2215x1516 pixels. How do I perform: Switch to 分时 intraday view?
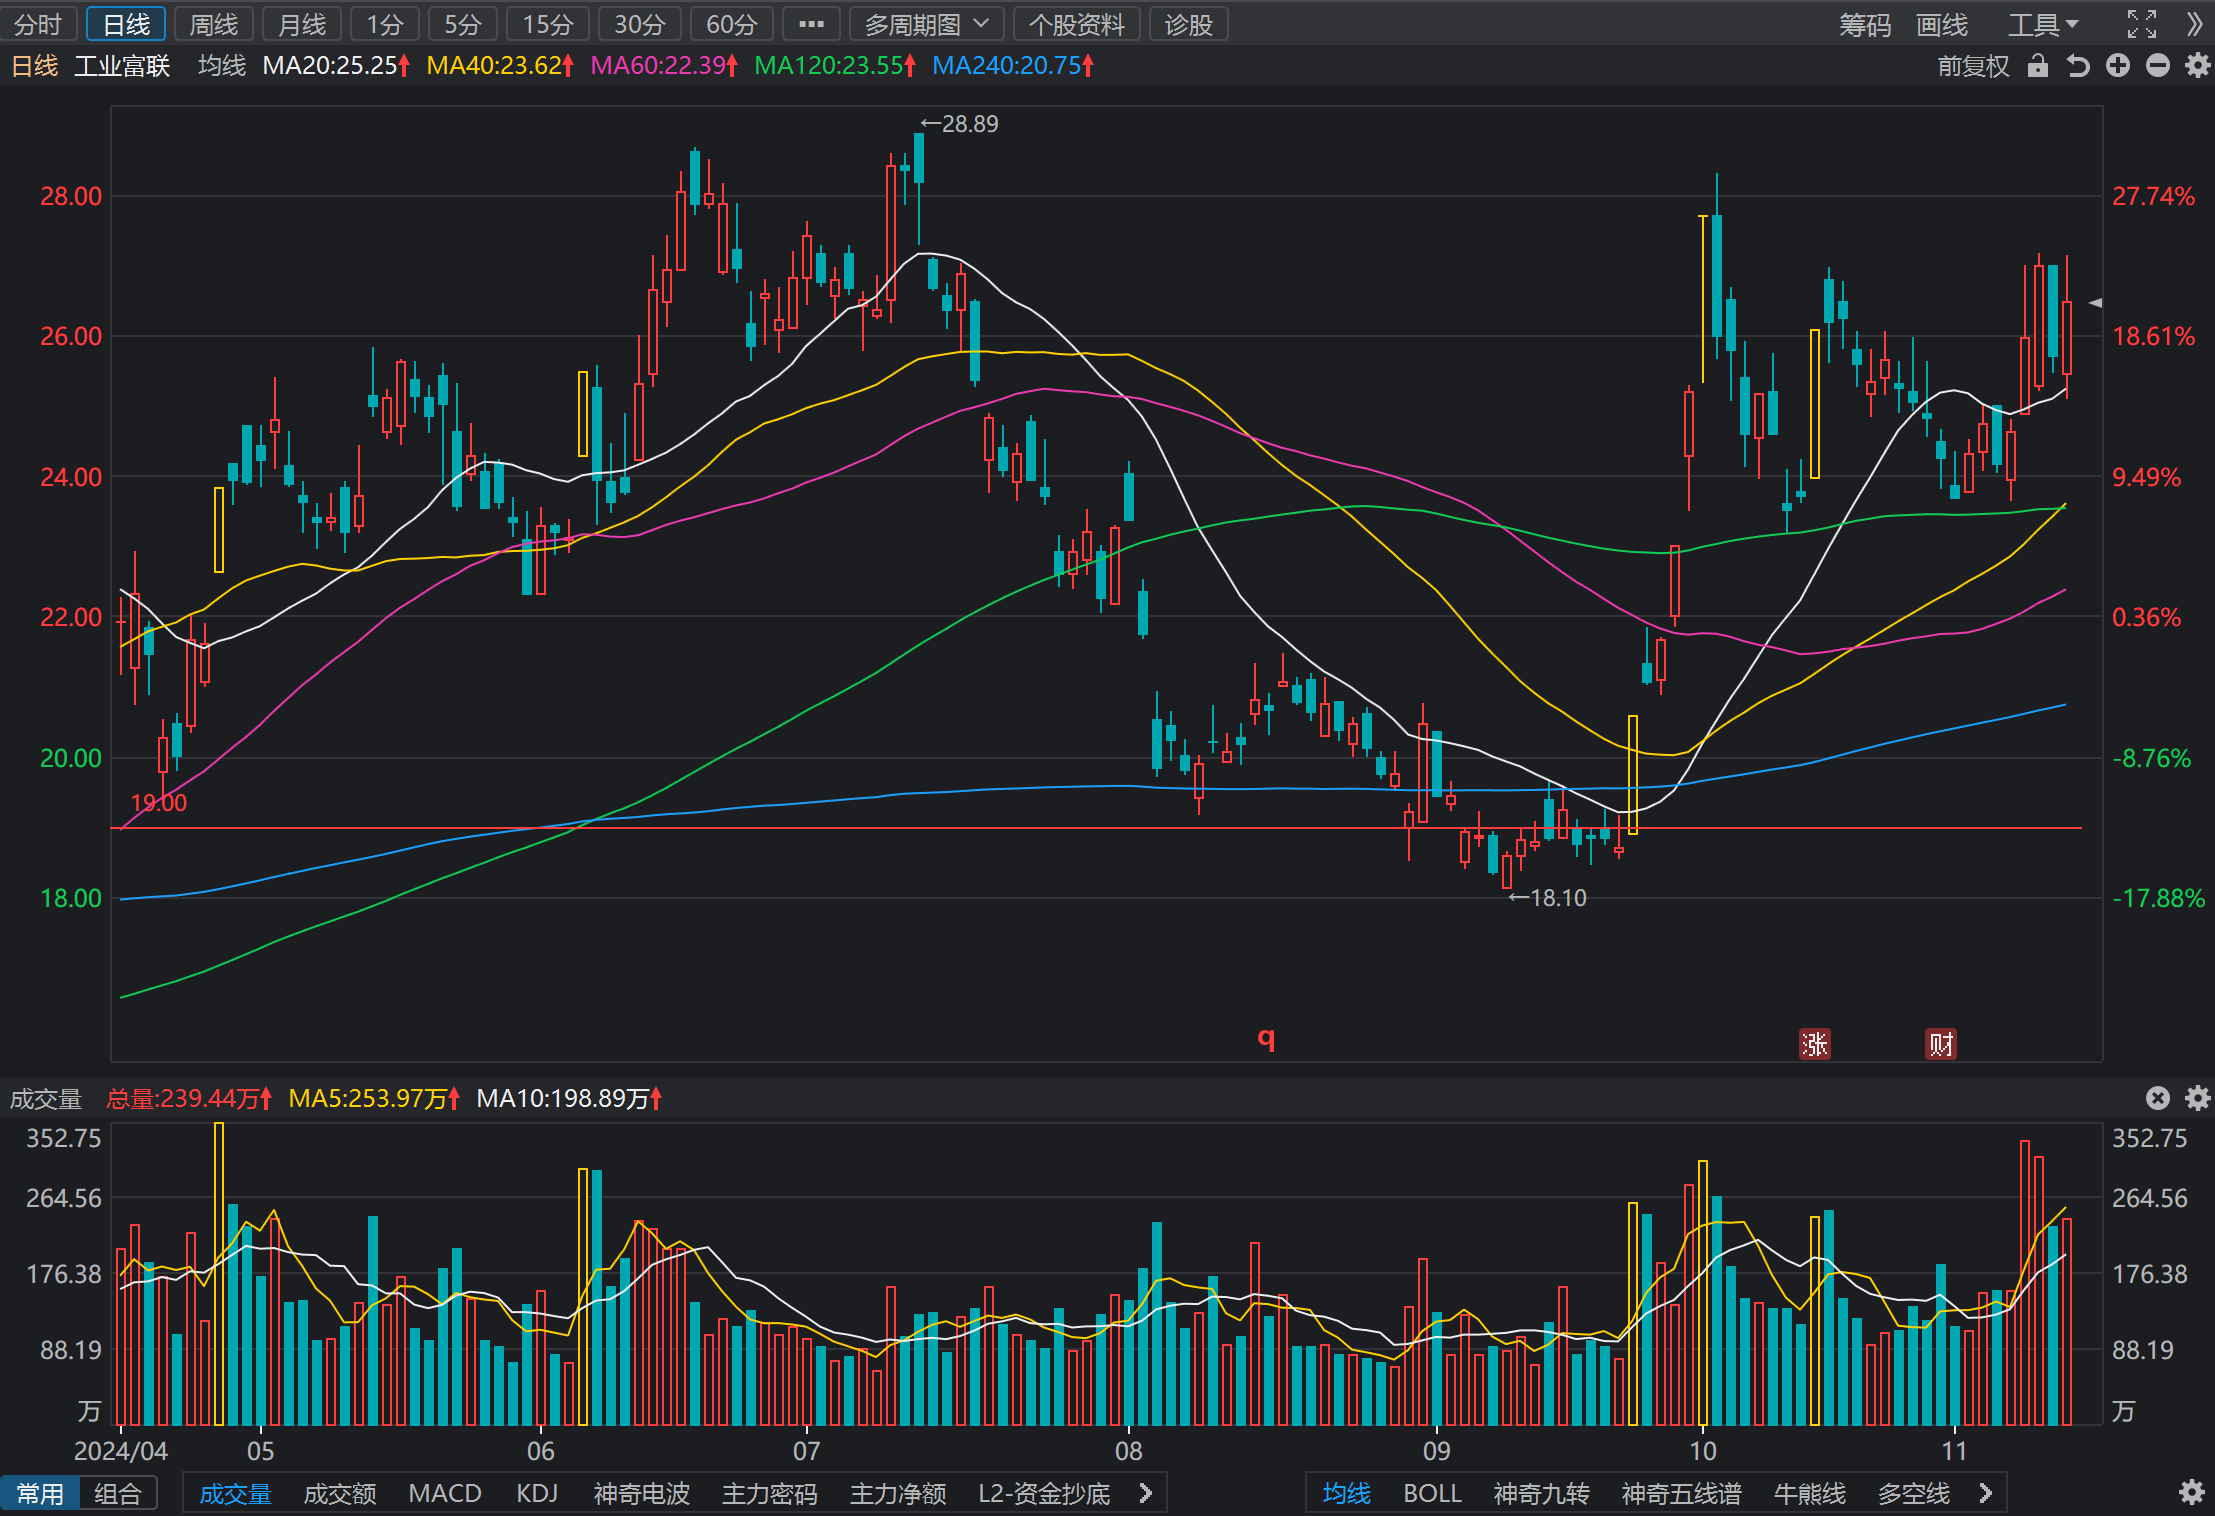pos(39,24)
